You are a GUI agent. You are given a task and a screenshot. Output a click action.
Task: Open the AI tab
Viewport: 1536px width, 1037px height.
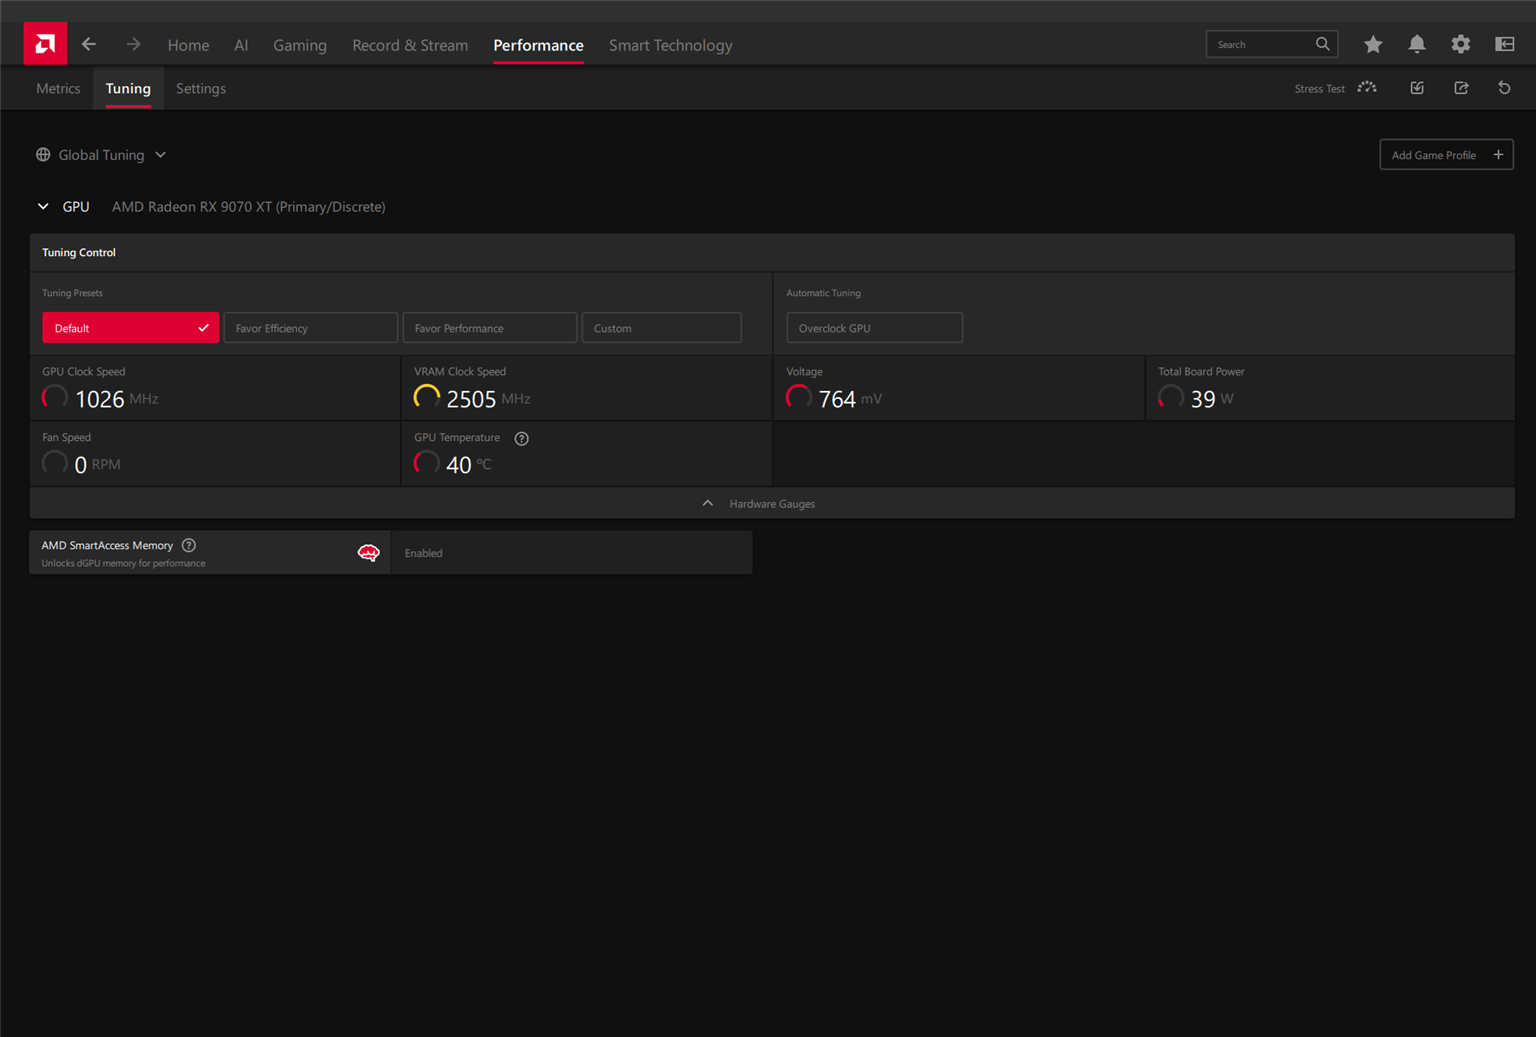point(241,45)
